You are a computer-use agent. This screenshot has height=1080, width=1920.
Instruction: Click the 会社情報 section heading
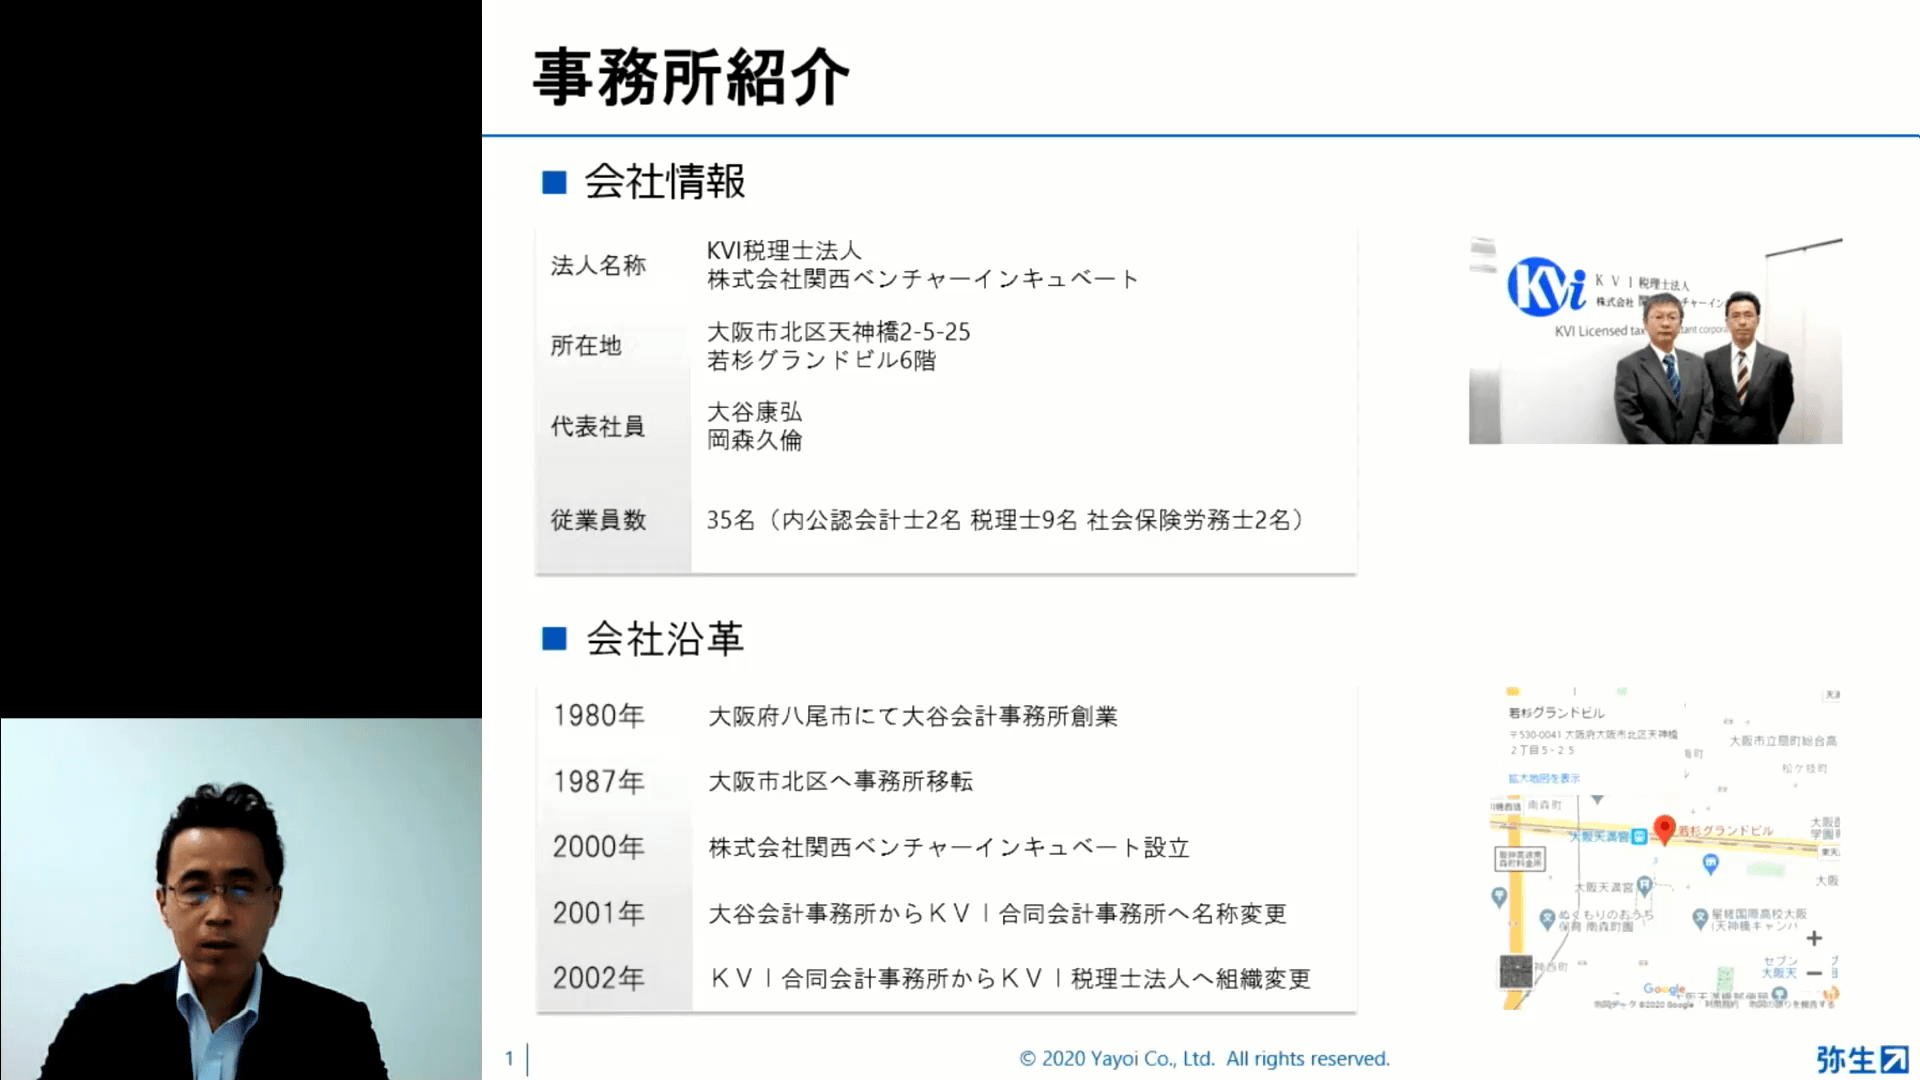click(x=664, y=182)
